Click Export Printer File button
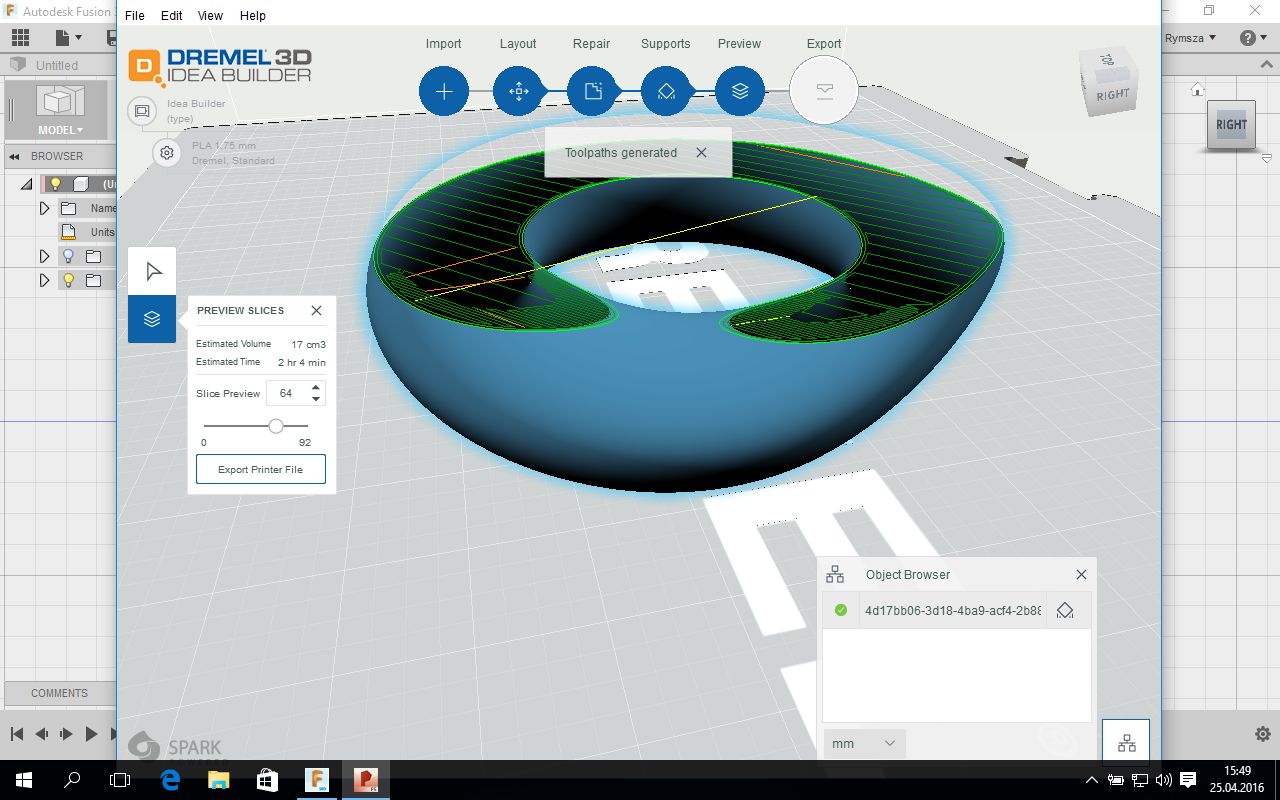Image resolution: width=1280 pixels, height=800 pixels. coord(261,469)
